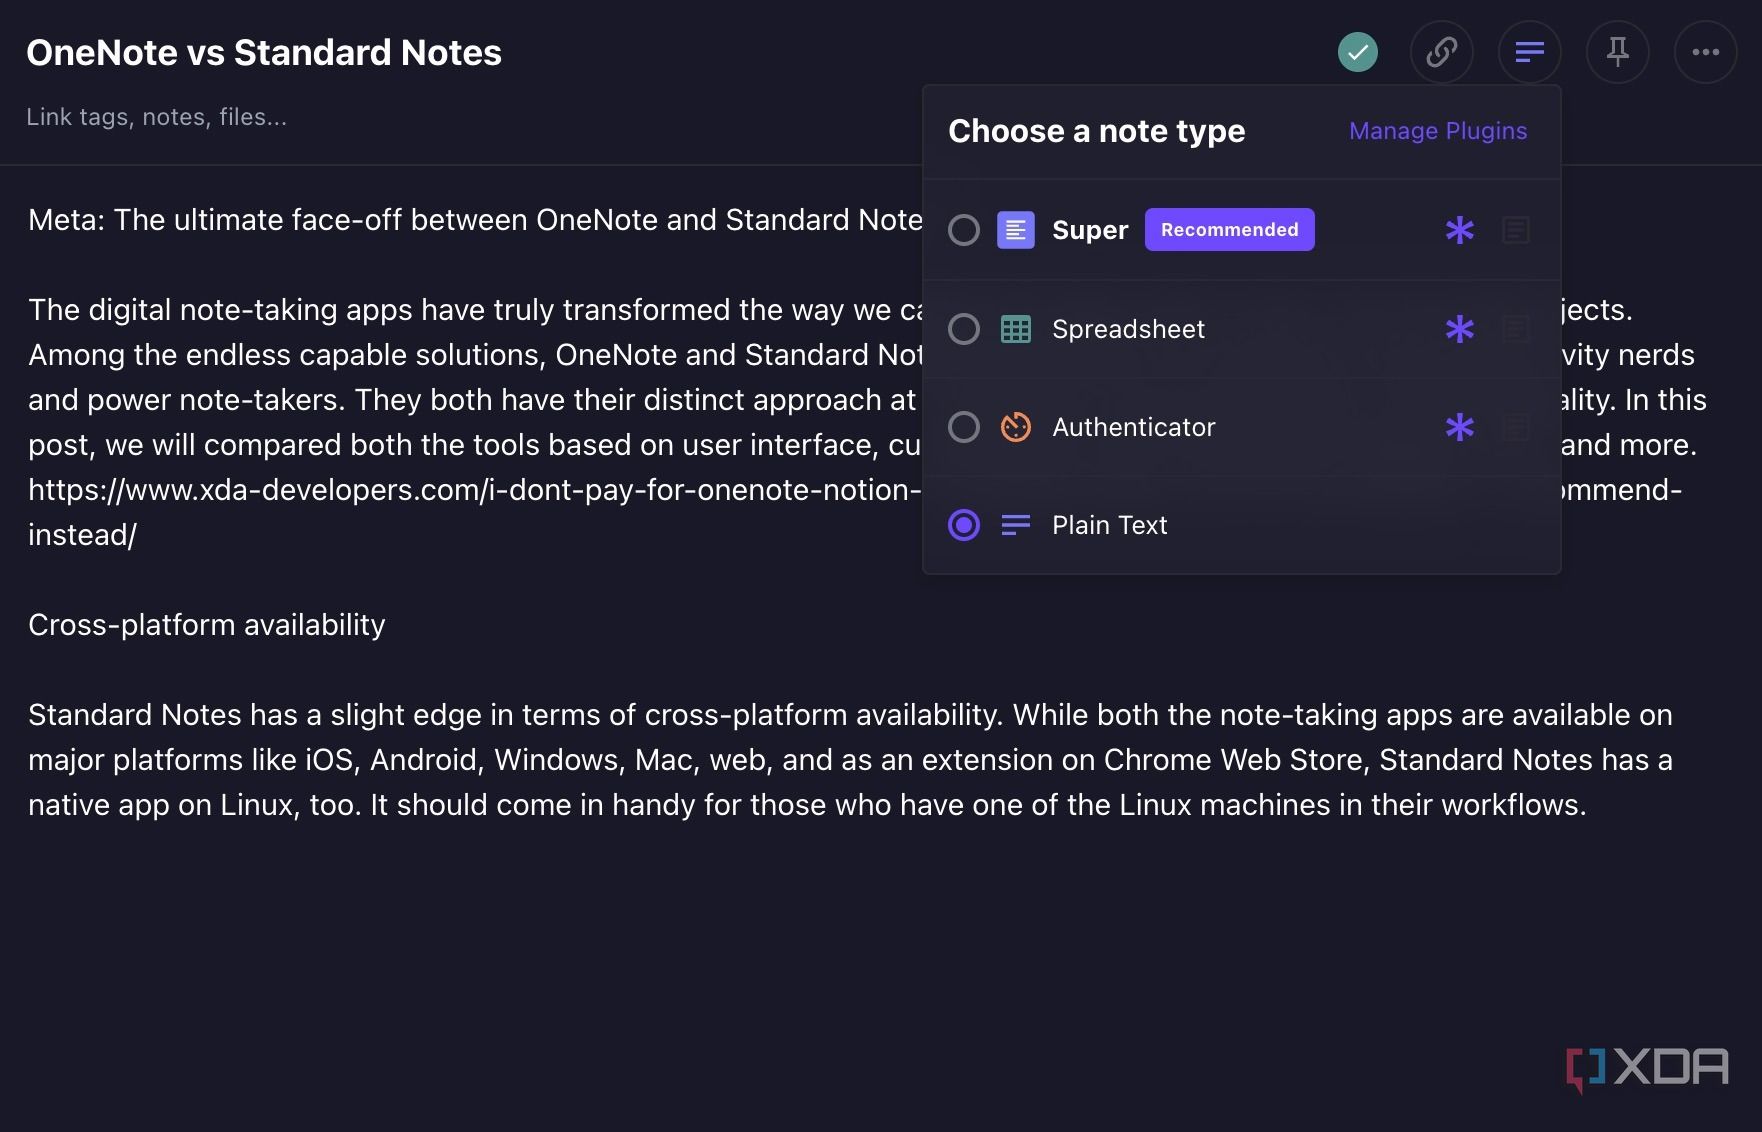Viewport: 1762px width, 1132px height.
Task: Open the three-dots options menu
Action: [1705, 52]
